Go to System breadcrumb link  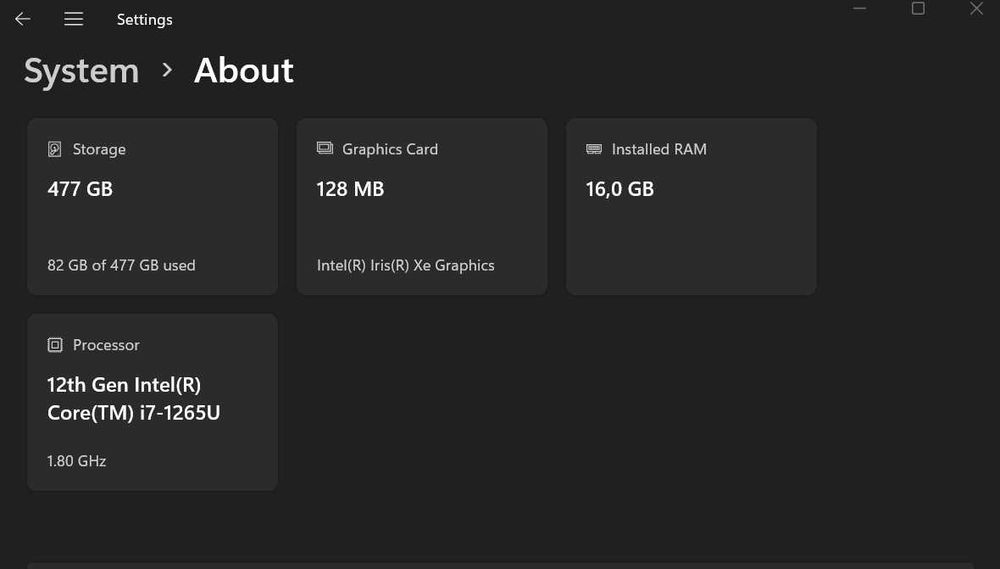click(x=81, y=71)
